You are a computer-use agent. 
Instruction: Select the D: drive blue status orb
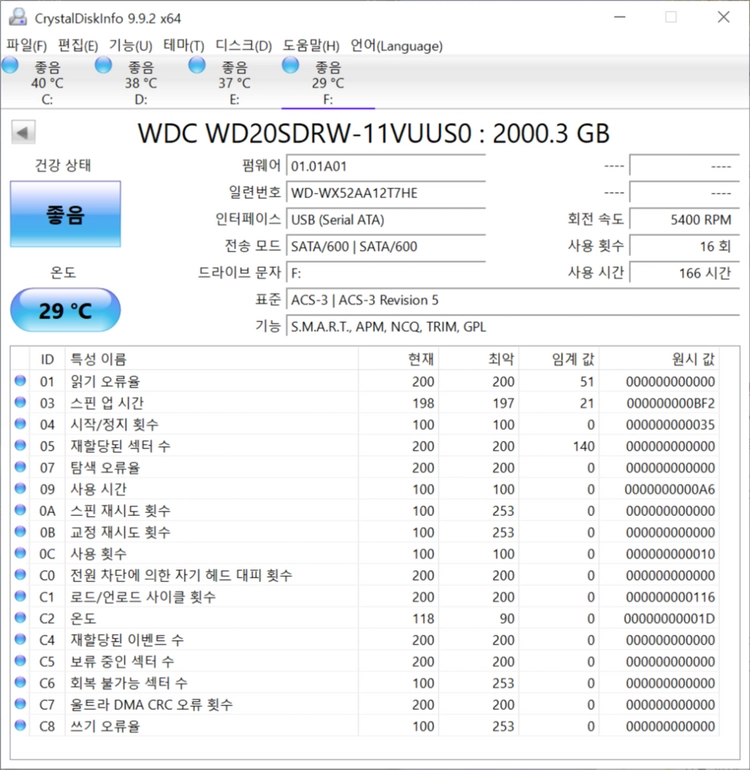point(103,65)
